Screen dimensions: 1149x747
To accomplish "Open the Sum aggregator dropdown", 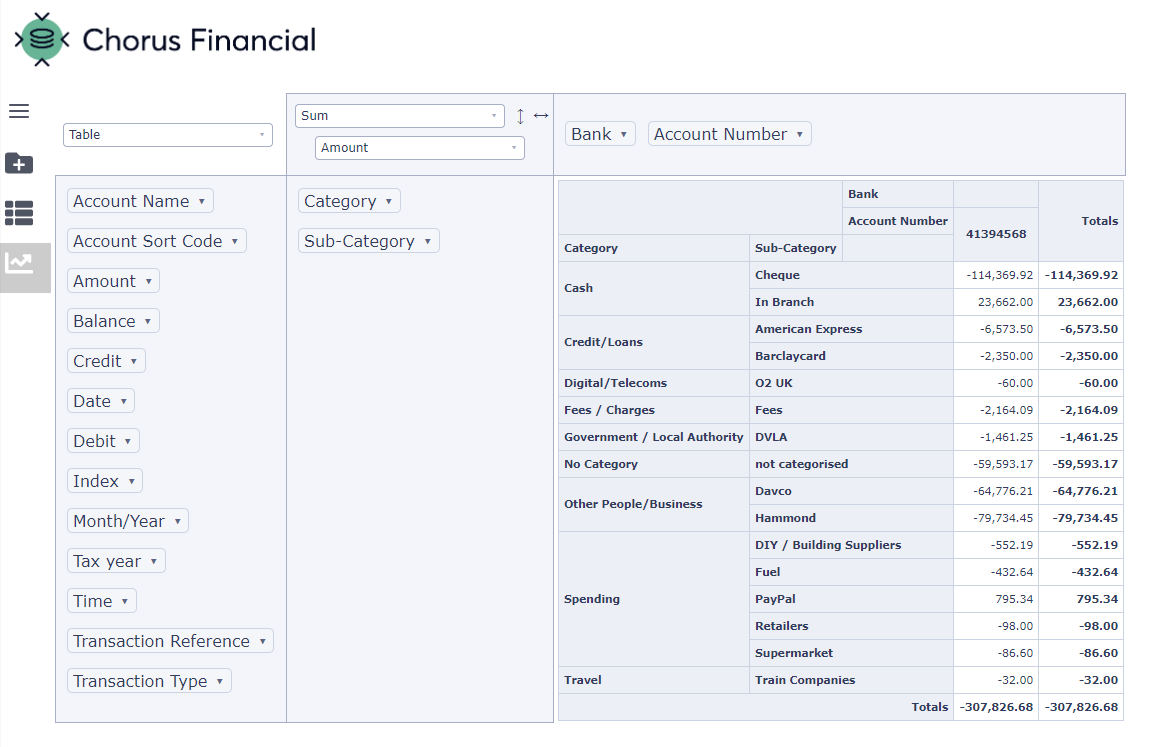I will (x=399, y=116).
